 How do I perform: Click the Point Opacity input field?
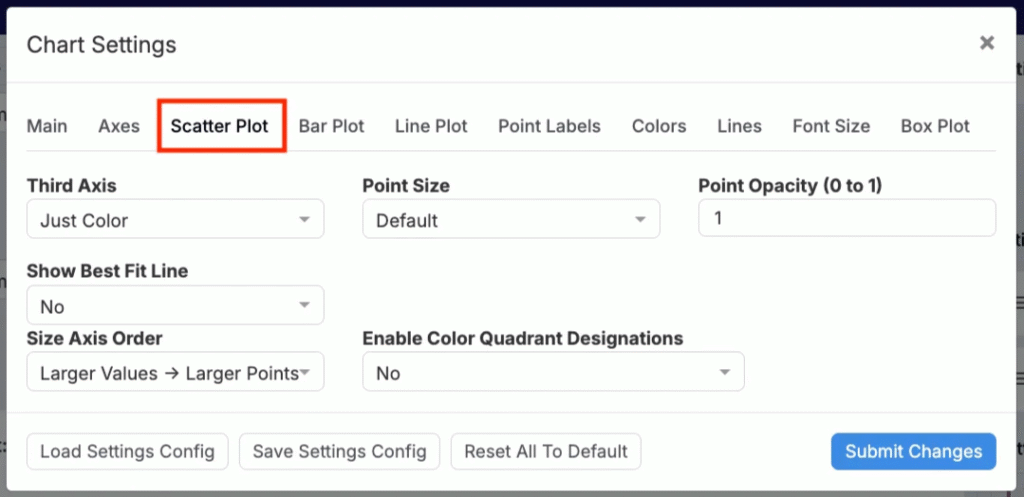[846, 218]
